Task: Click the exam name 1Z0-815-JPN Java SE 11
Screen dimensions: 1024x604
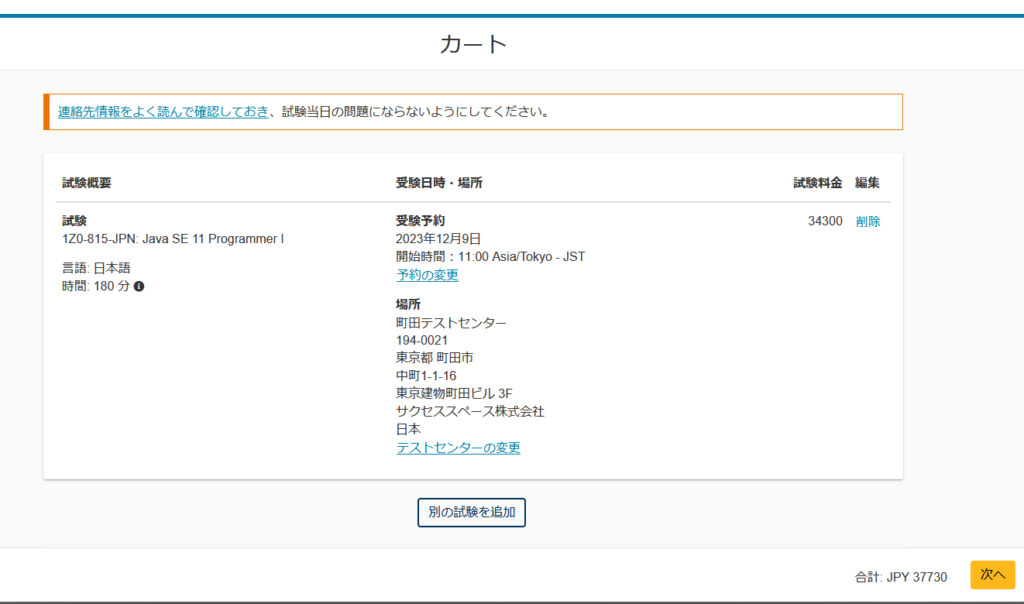Action: coord(173,239)
